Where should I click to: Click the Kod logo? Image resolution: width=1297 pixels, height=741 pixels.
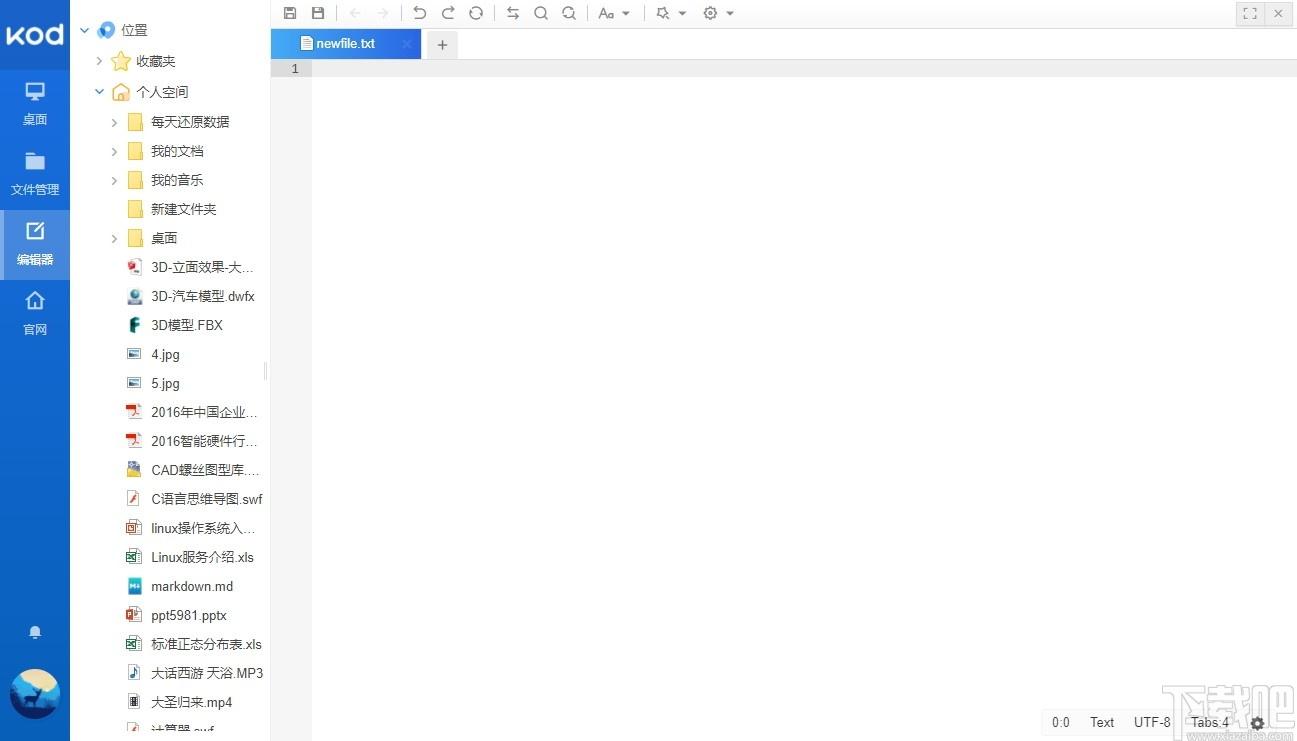35,35
